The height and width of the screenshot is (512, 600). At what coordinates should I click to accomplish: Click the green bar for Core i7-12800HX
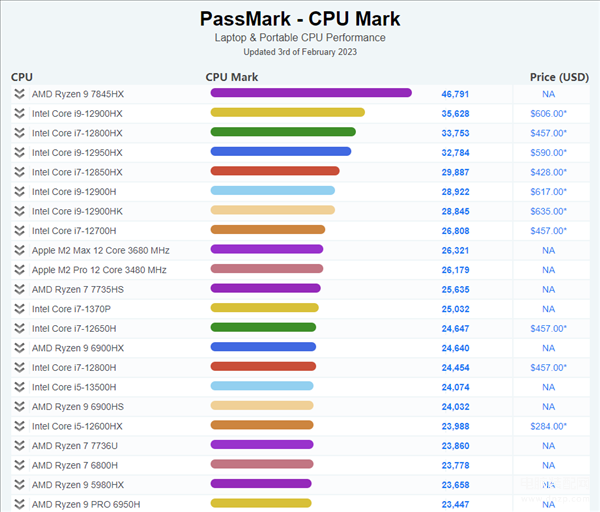[283, 132]
